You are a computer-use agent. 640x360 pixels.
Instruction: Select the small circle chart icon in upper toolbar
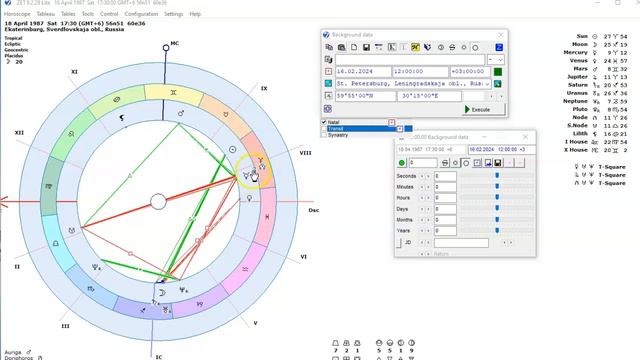464,47
